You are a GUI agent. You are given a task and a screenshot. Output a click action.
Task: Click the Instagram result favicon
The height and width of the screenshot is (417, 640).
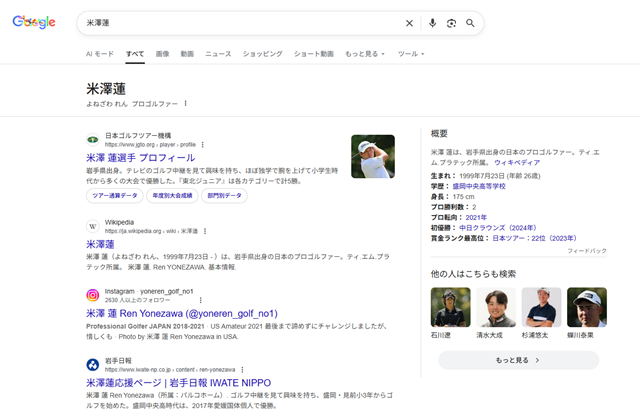coord(92,295)
